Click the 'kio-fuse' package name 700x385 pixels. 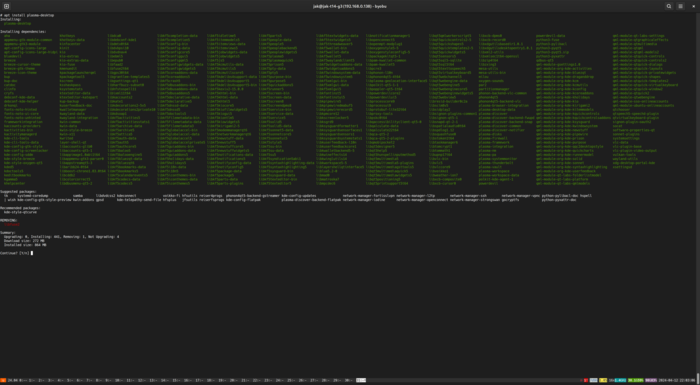(x=67, y=64)
